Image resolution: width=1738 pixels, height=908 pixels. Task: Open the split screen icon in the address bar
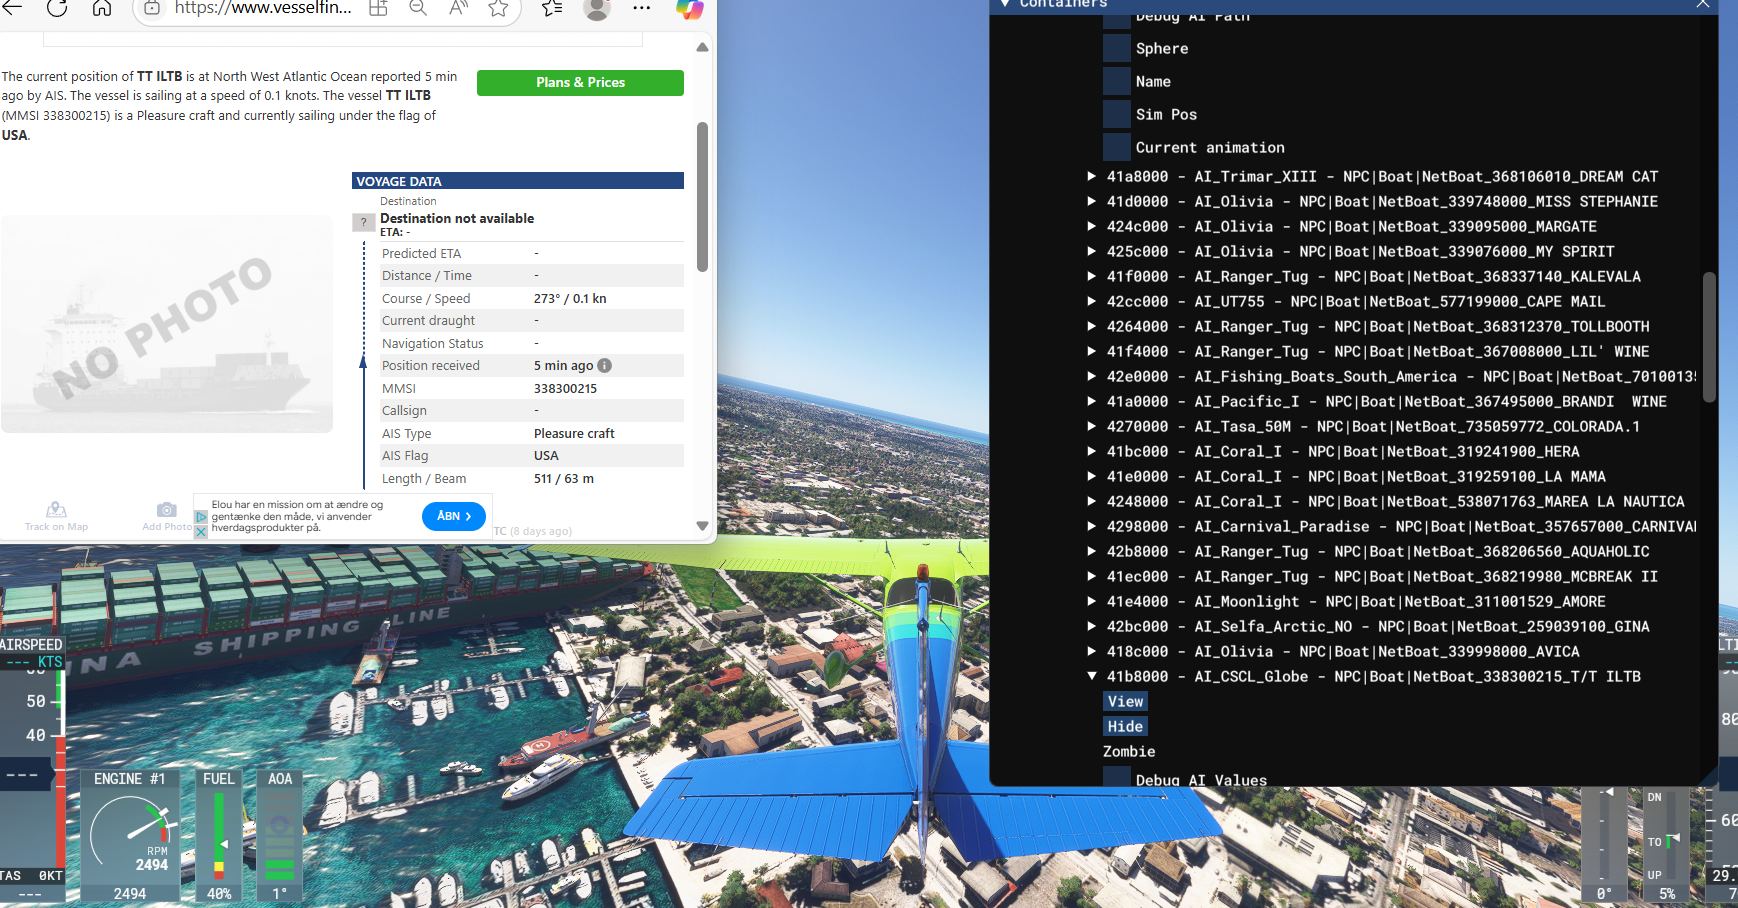click(x=378, y=8)
